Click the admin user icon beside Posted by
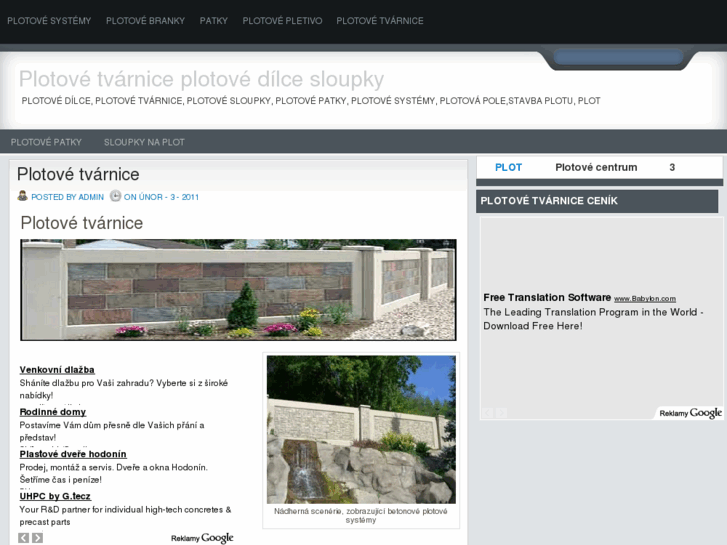Screen dimensions: 727x545 coord(22,196)
